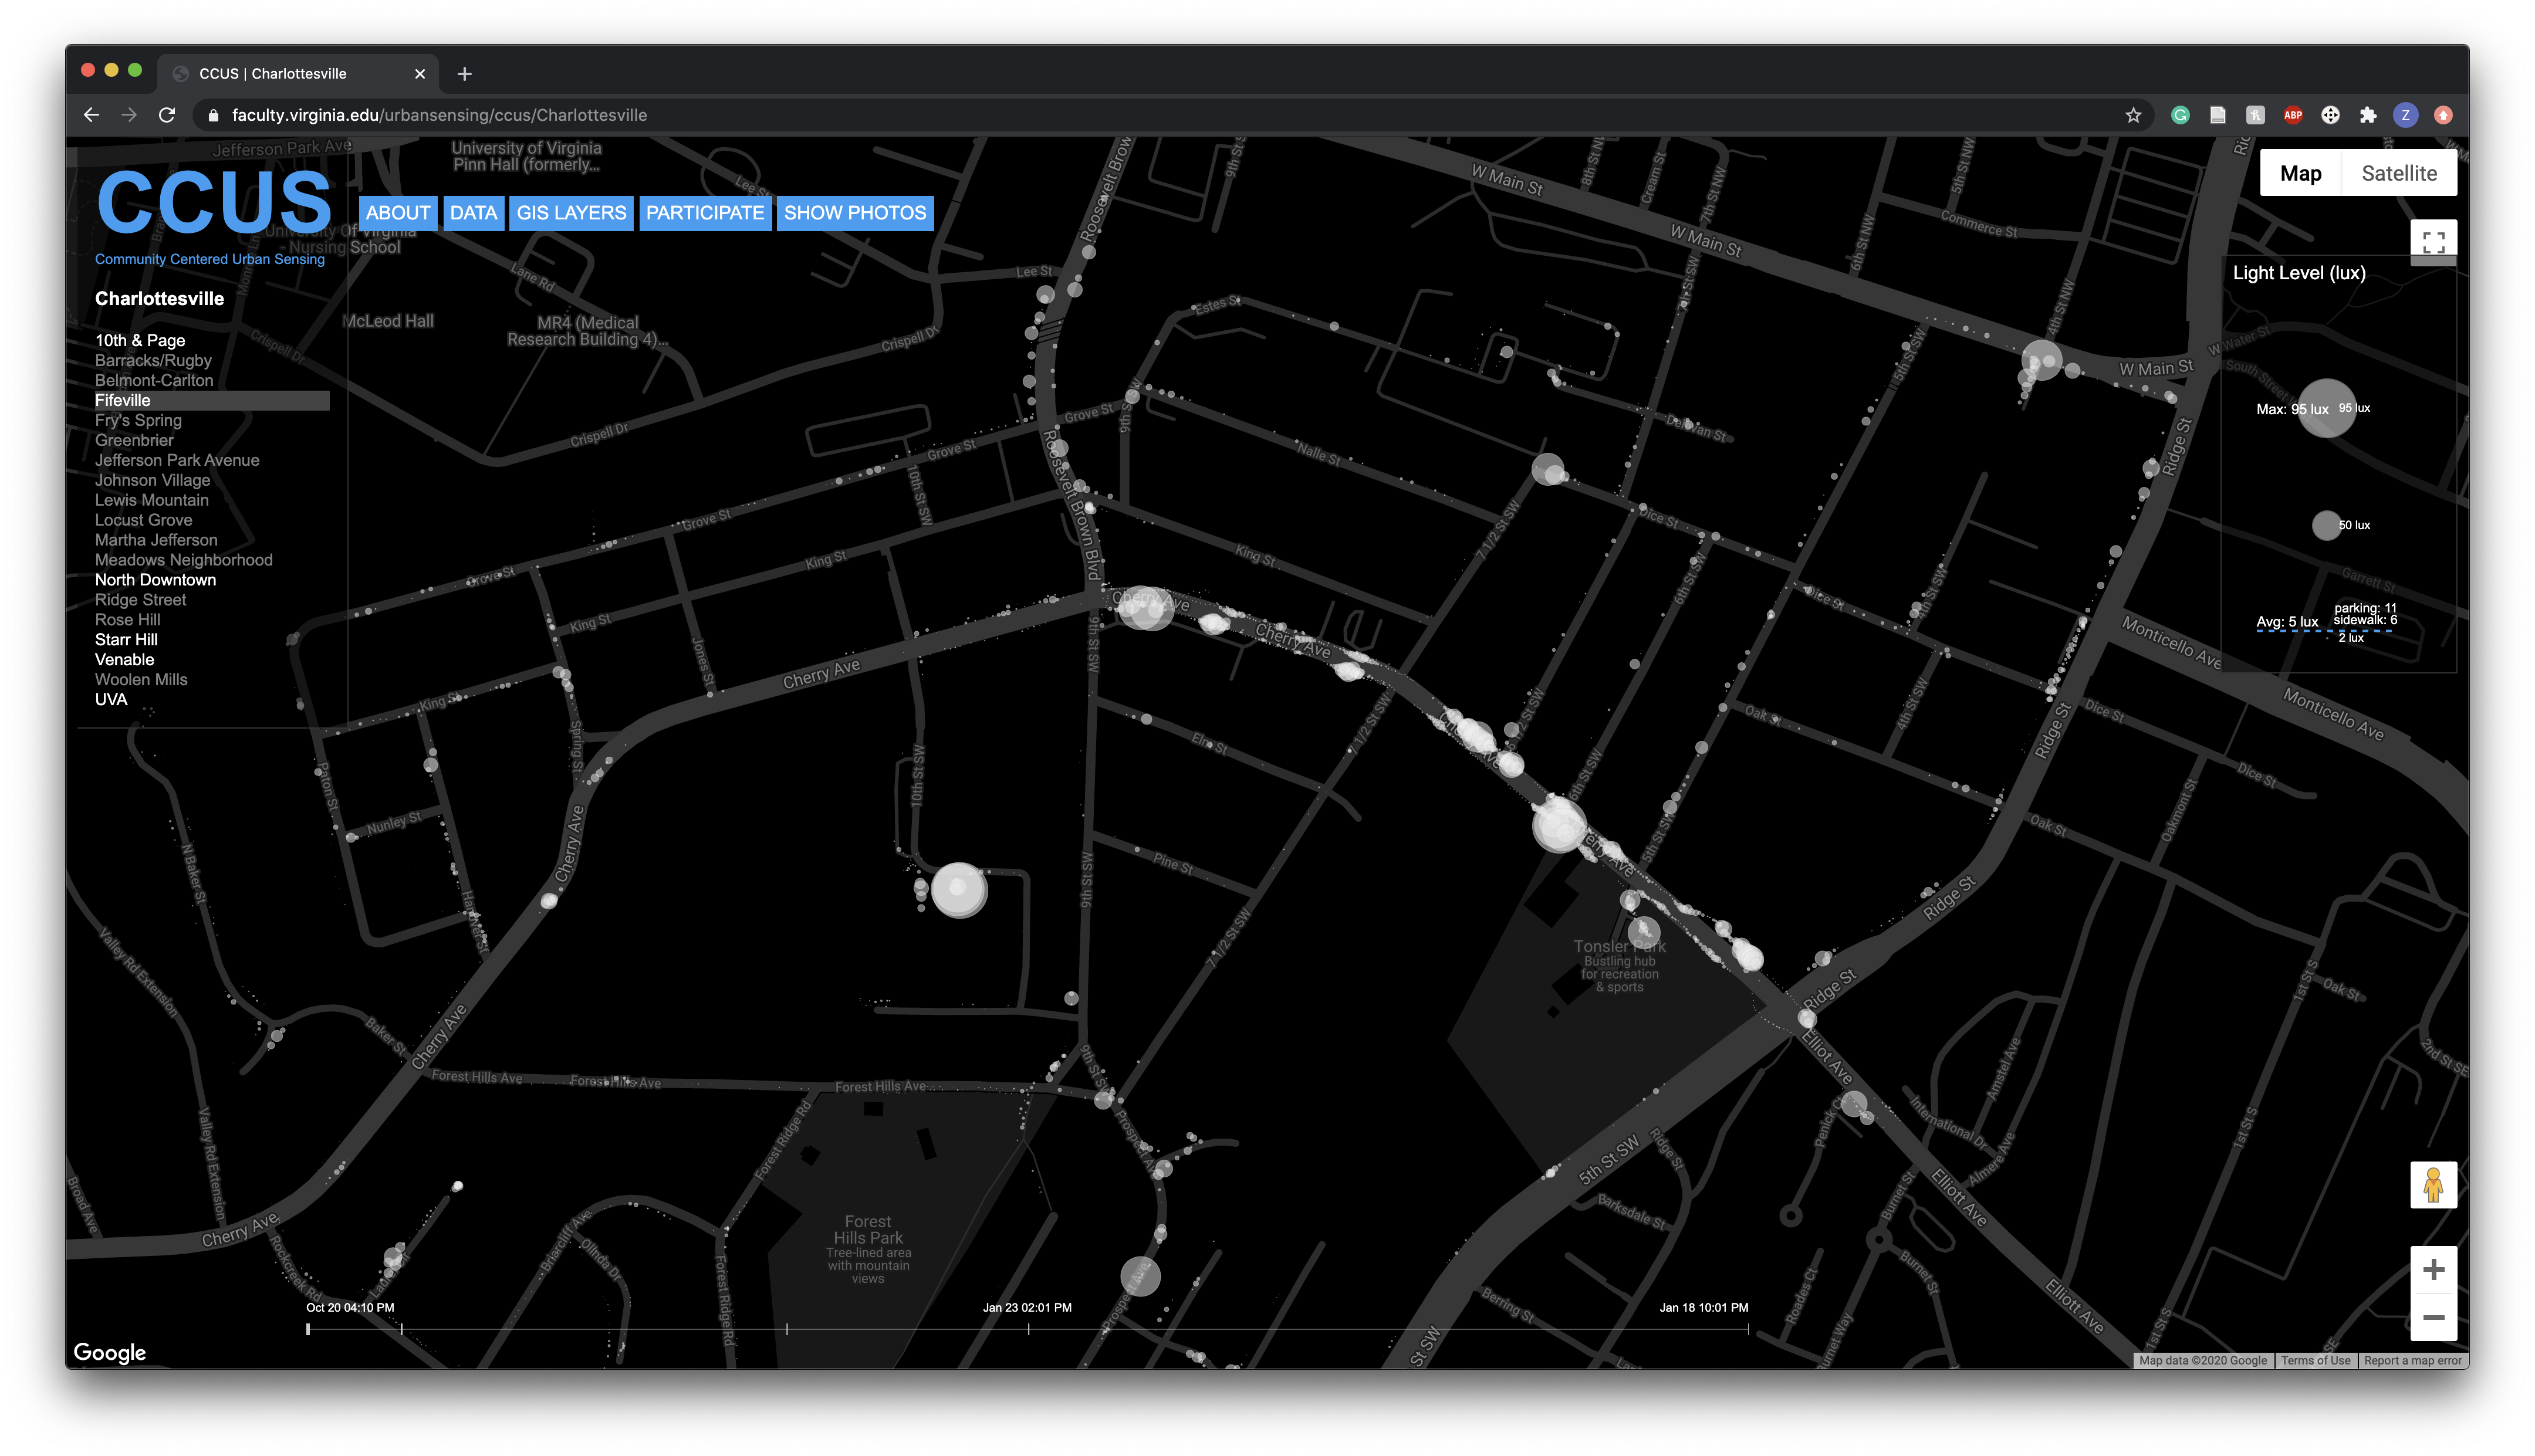Screen dimensions: 2535x1456
Task: Open the ABOUT menu item
Action: (397, 213)
